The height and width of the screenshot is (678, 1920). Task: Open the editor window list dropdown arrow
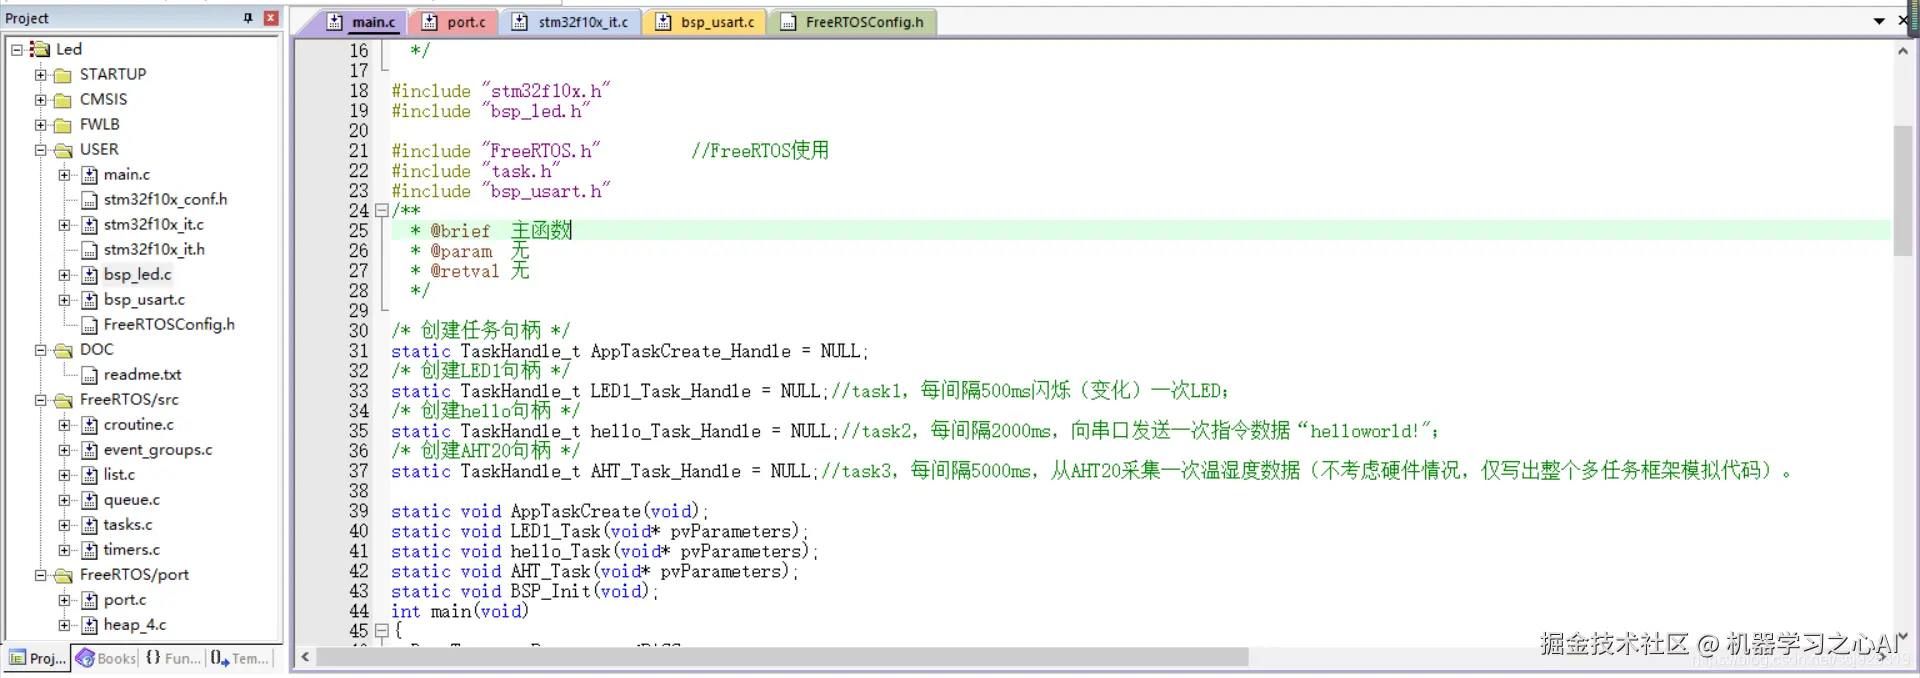pyautogui.click(x=1879, y=21)
